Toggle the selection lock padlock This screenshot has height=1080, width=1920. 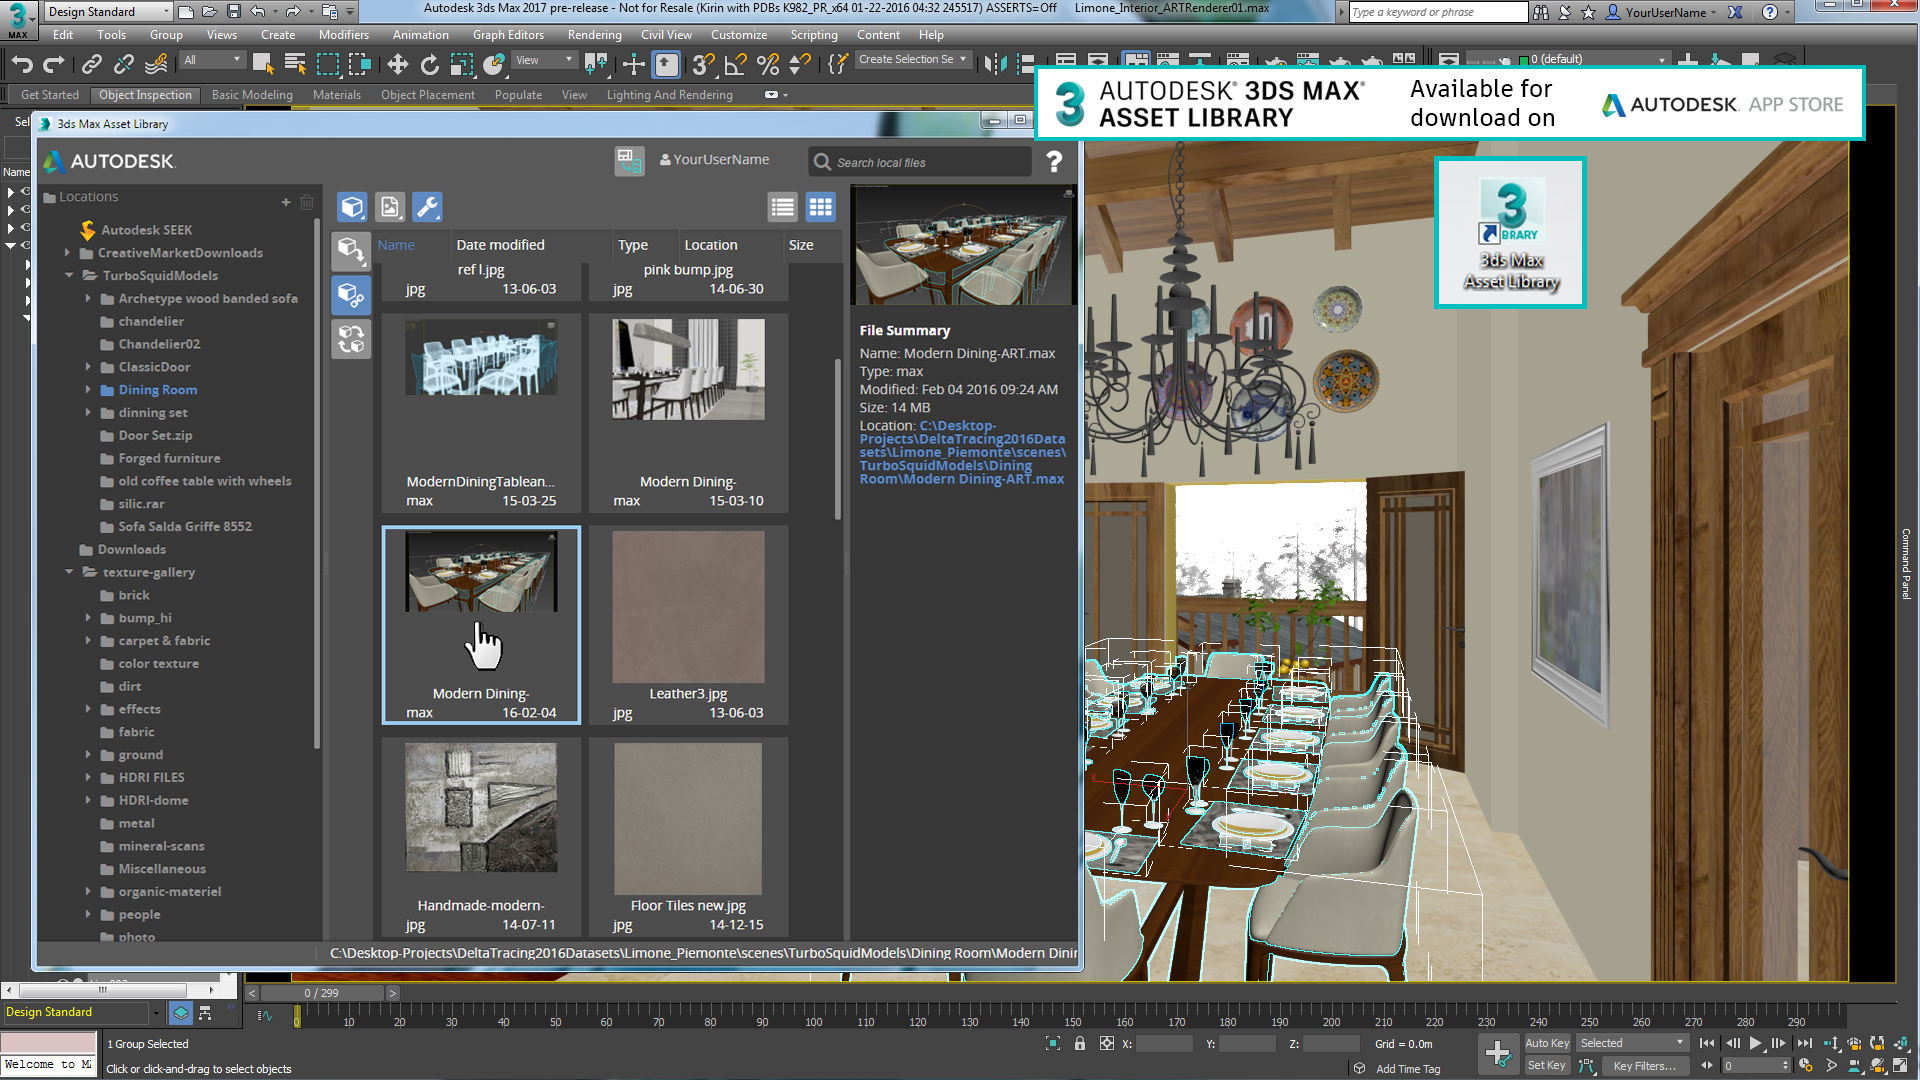tap(1079, 1042)
